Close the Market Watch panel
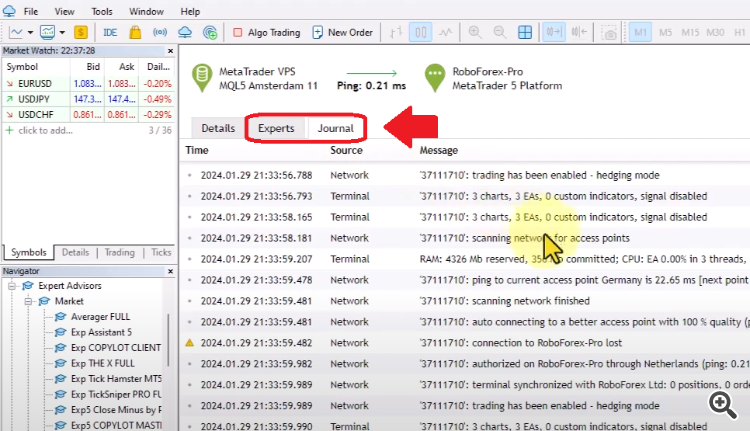Viewport: 750px width, 431px height. [170, 51]
